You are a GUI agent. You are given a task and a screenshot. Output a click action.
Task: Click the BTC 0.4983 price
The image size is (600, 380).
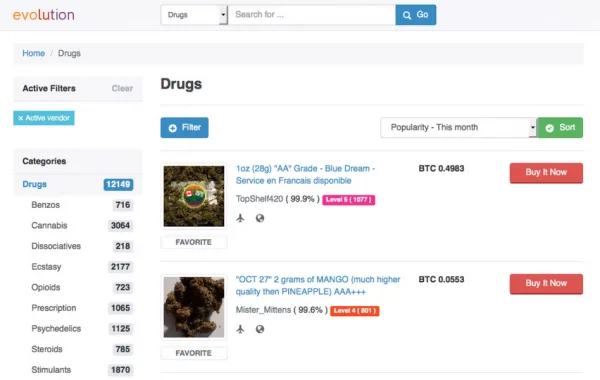point(441,168)
